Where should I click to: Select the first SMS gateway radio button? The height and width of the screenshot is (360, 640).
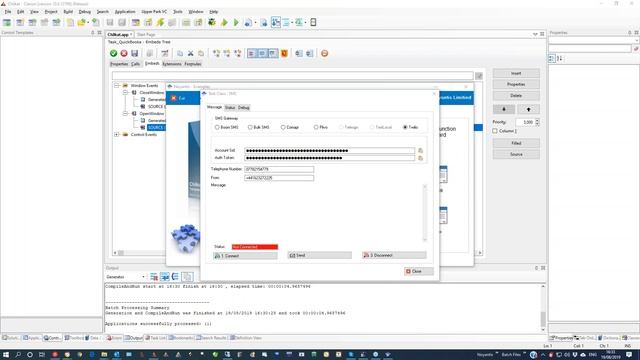coord(217,127)
